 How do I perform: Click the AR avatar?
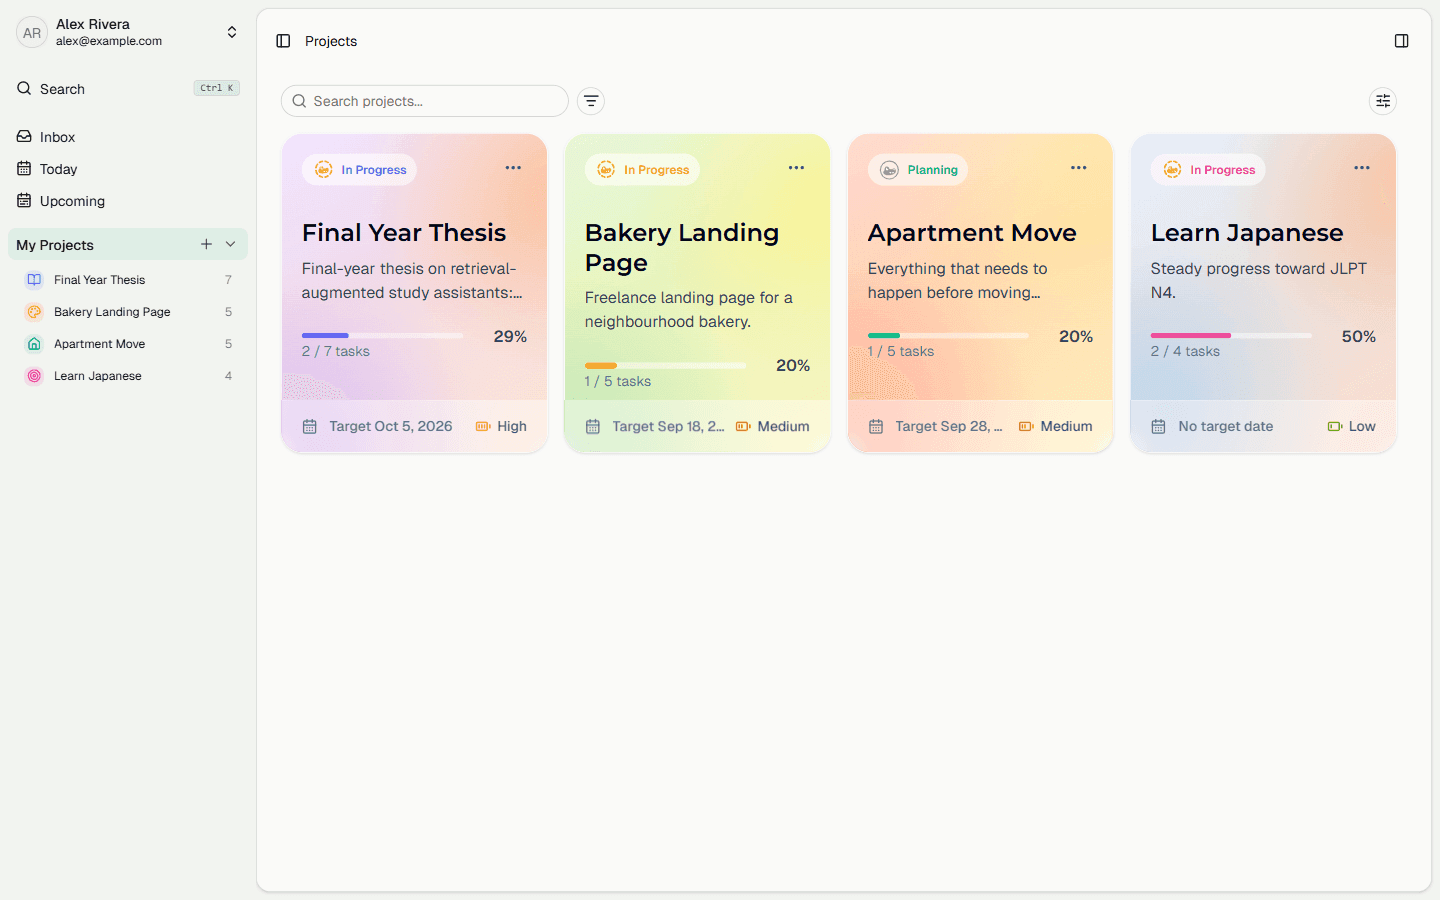[32, 32]
